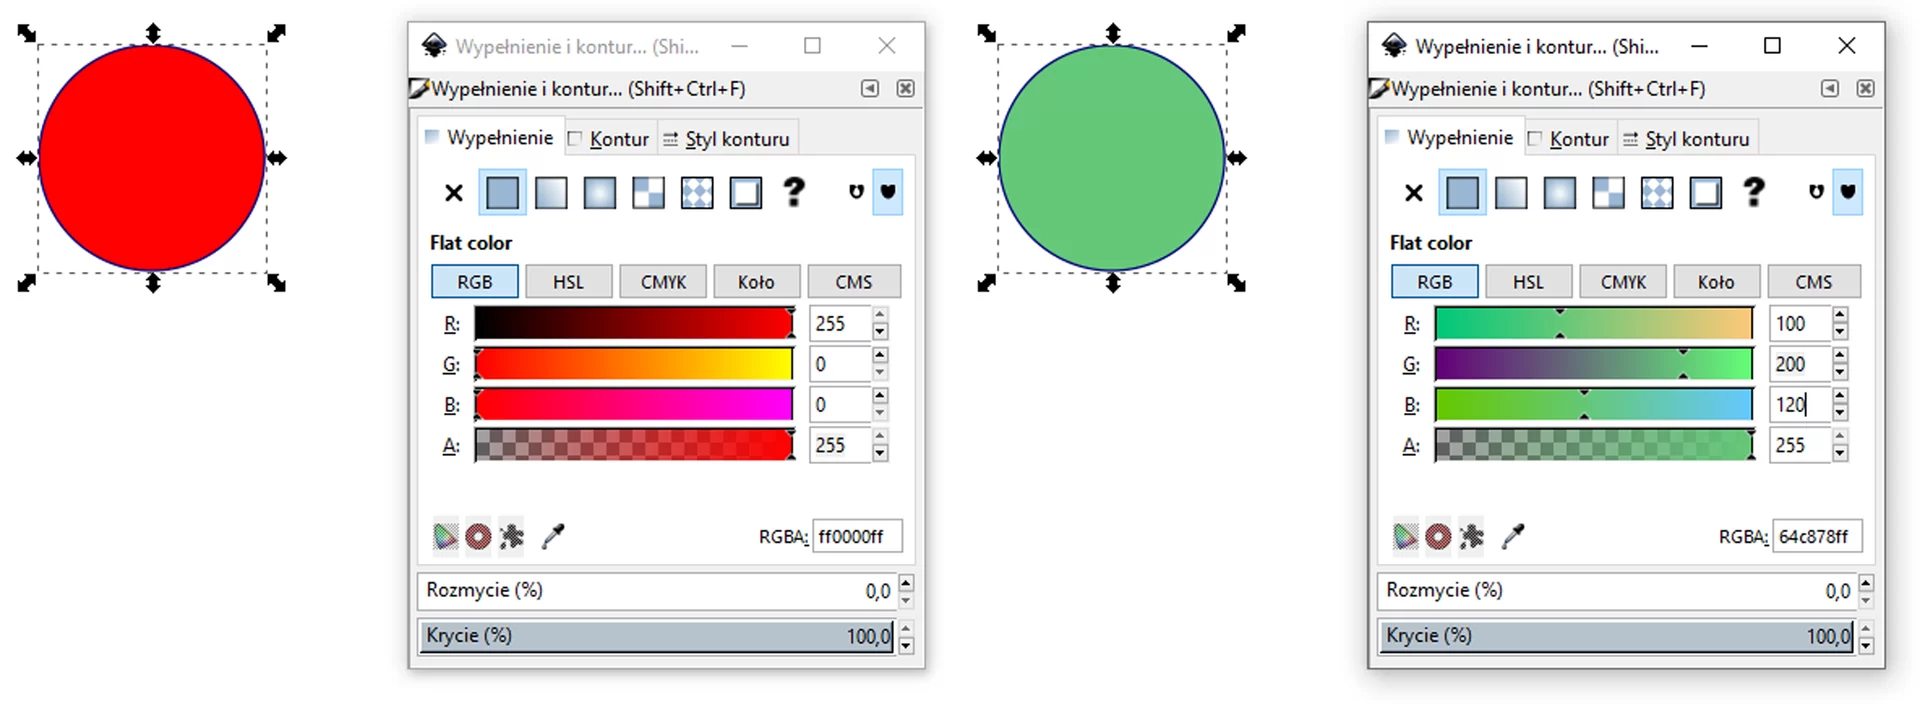Select nonzero fill rule in left dialog

(x=888, y=192)
